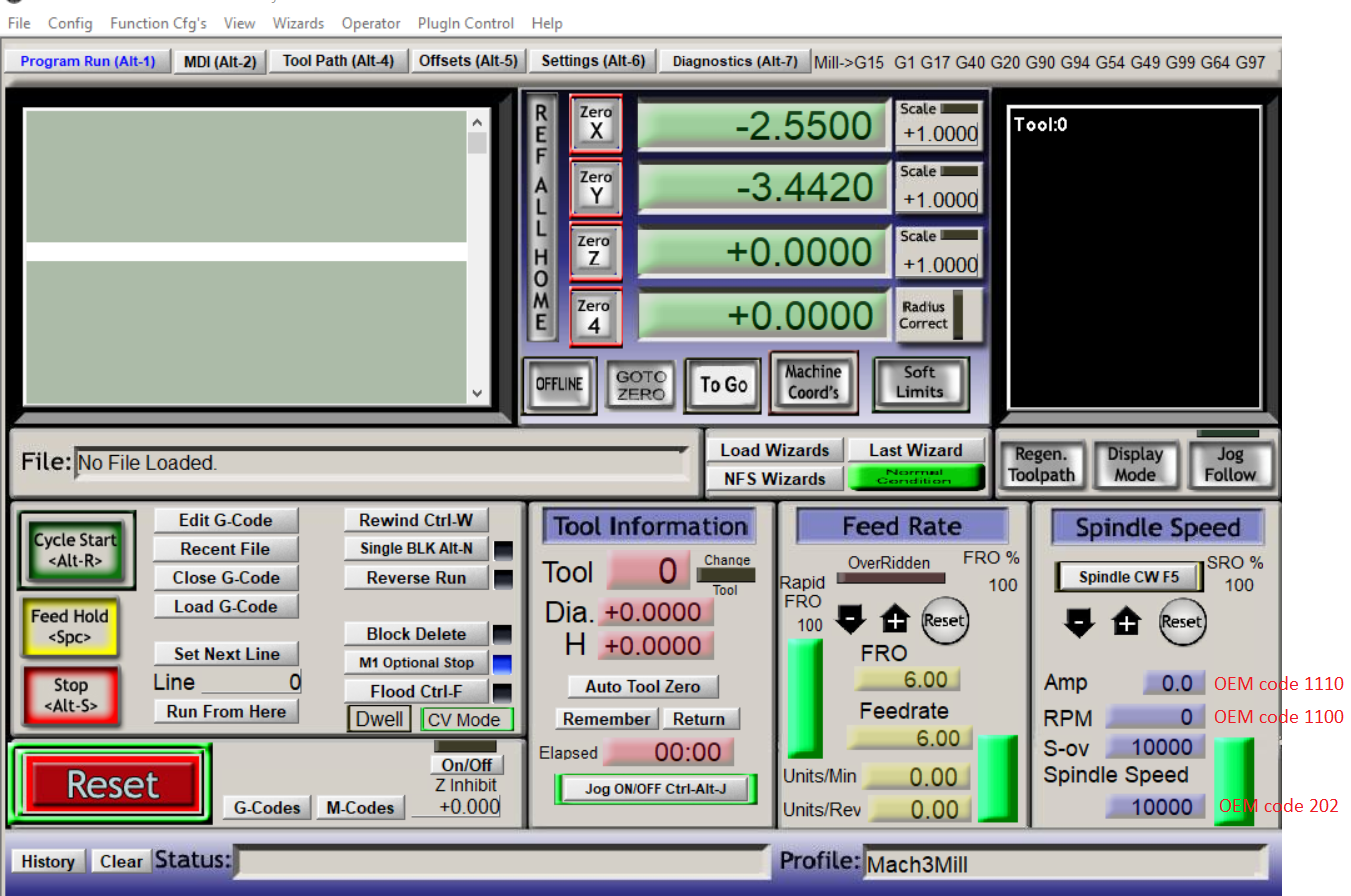Click Auto Tool Zero
The height and width of the screenshot is (896, 1351).
(643, 686)
